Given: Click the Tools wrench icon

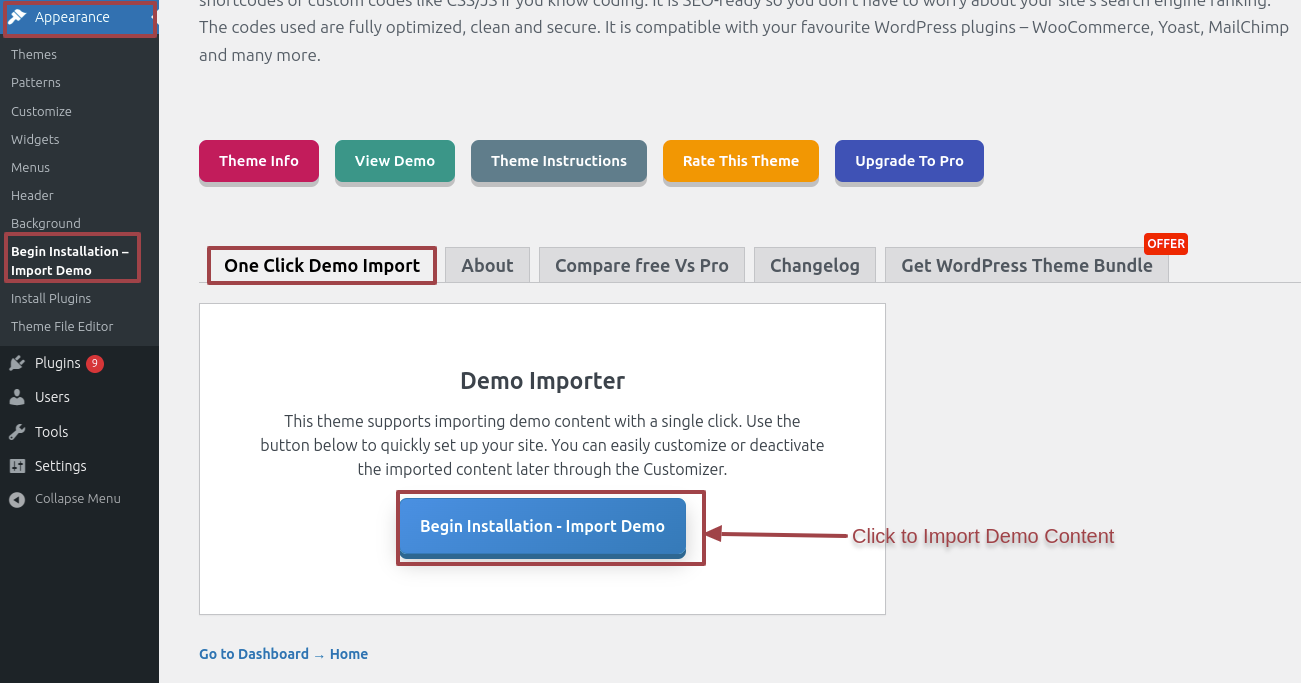Looking at the screenshot, I should click(x=17, y=432).
